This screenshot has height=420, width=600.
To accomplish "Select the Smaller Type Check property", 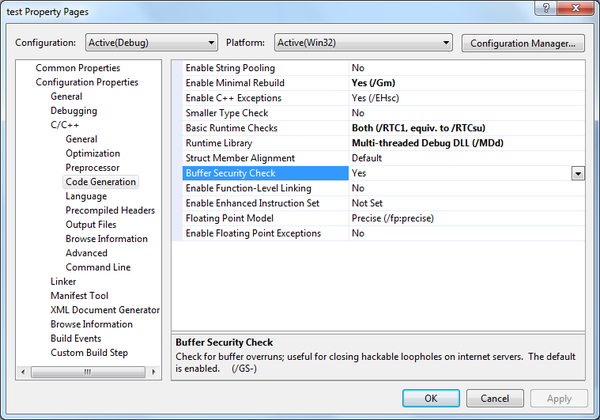I will pos(266,113).
